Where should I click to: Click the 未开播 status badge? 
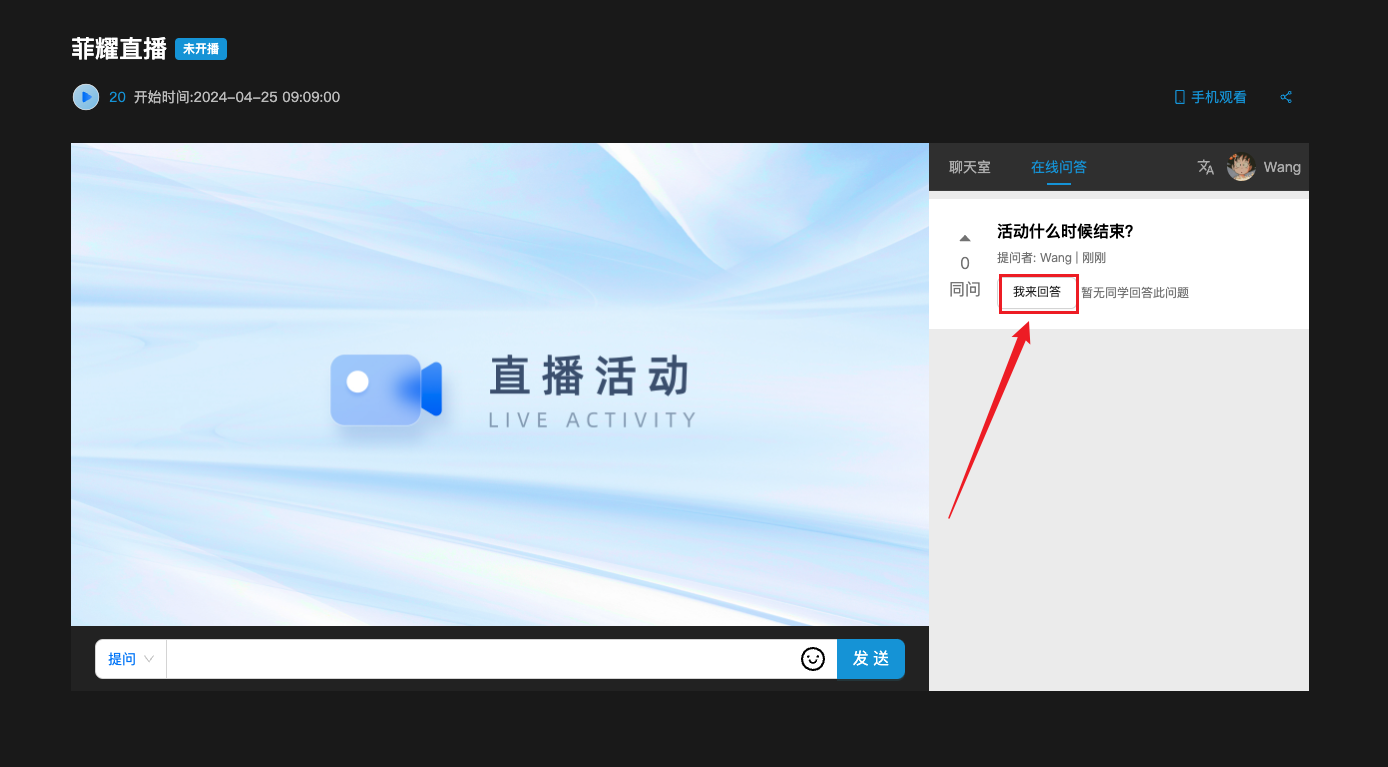coord(201,49)
